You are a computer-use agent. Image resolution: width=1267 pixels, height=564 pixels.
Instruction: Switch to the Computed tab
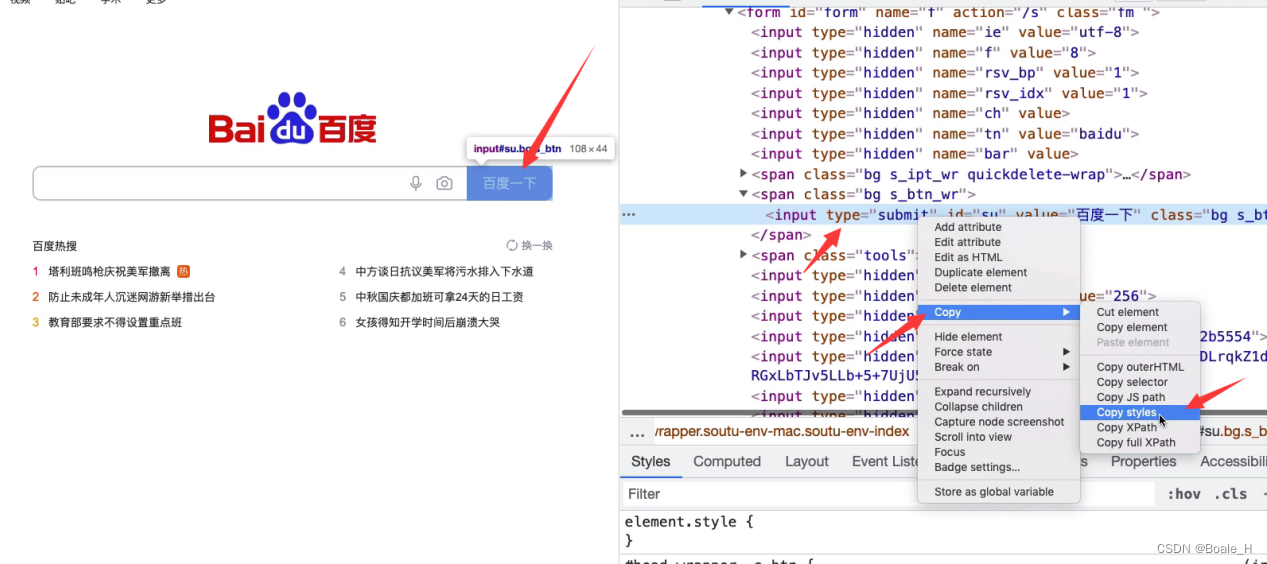[727, 461]
